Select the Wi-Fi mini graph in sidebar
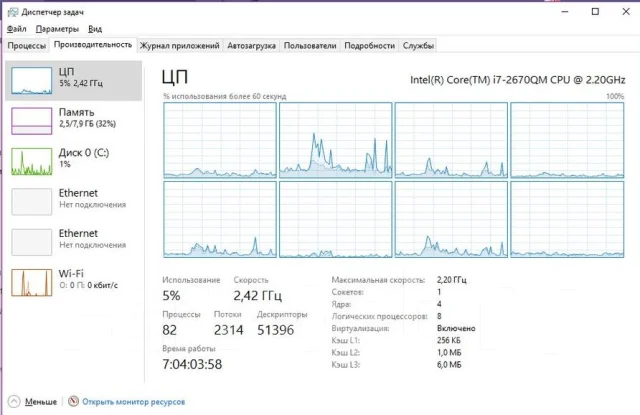Screen dimensions: 640x415 click(x=32, y=282)
